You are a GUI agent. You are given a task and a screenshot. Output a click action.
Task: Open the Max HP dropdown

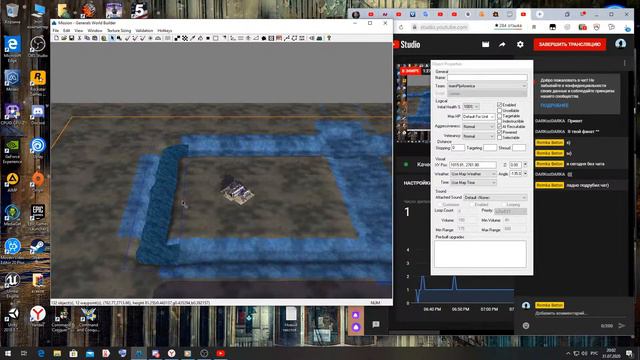coord(478,117)
